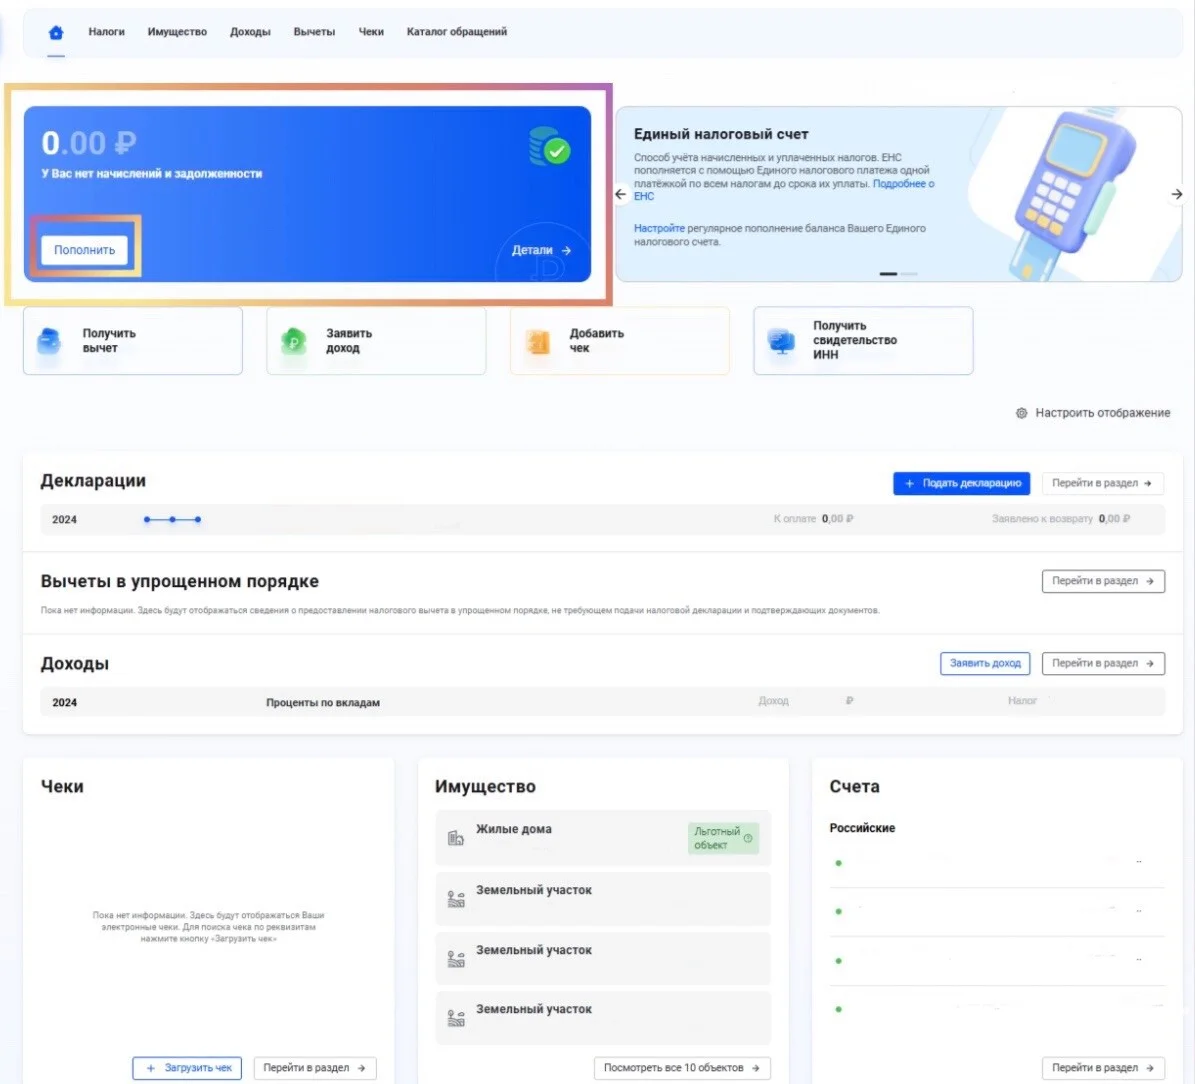Open the Получить вычет card

pos(133,341)
